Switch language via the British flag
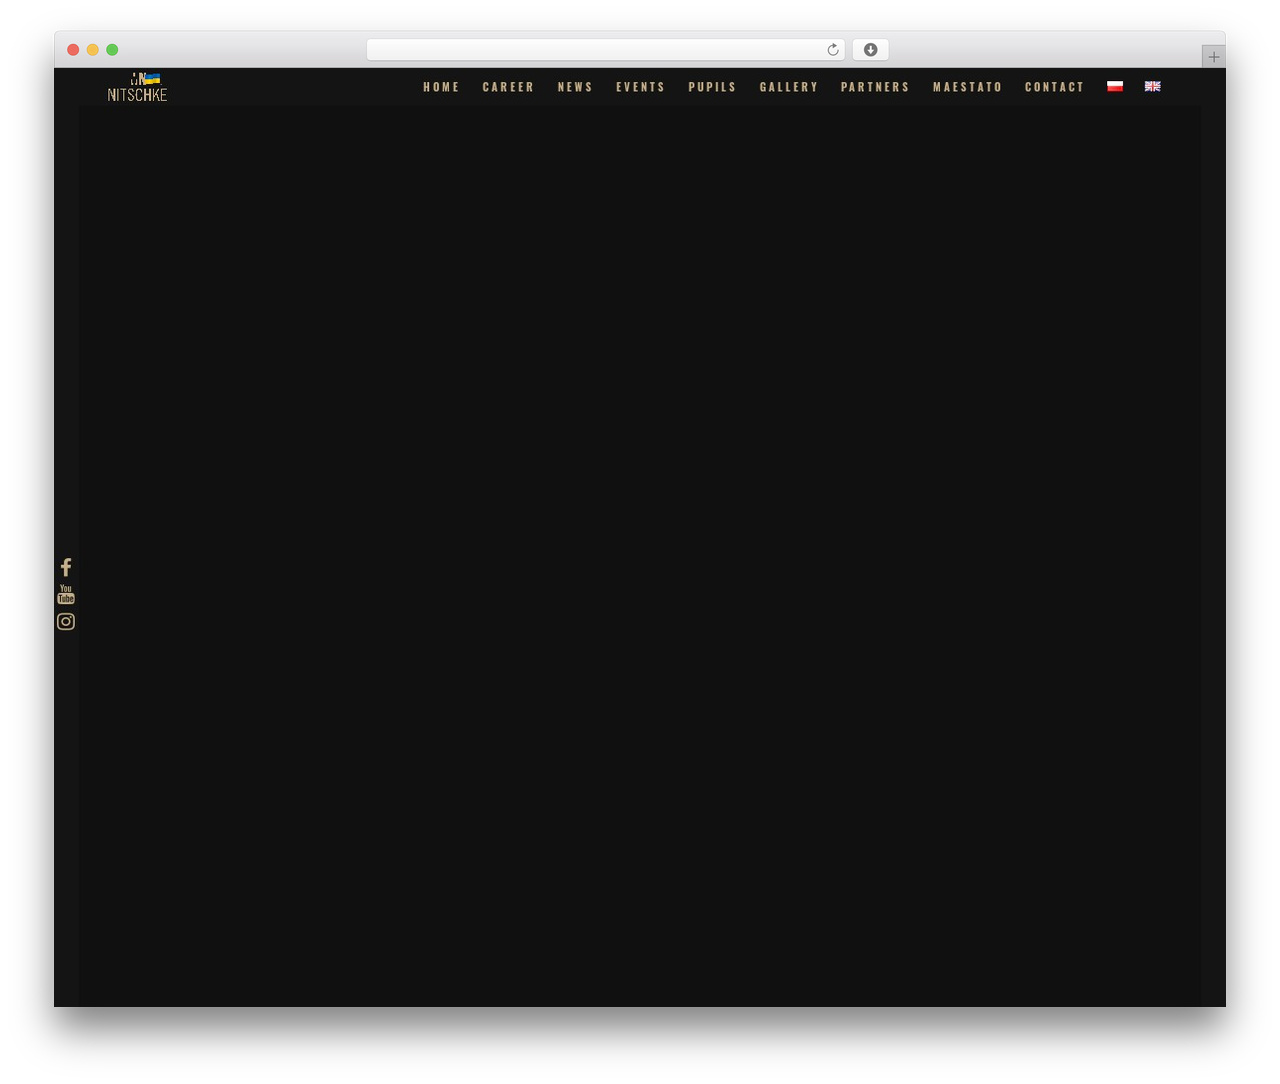Viewport: 1280px width, 1084px height. point(1153,87)
